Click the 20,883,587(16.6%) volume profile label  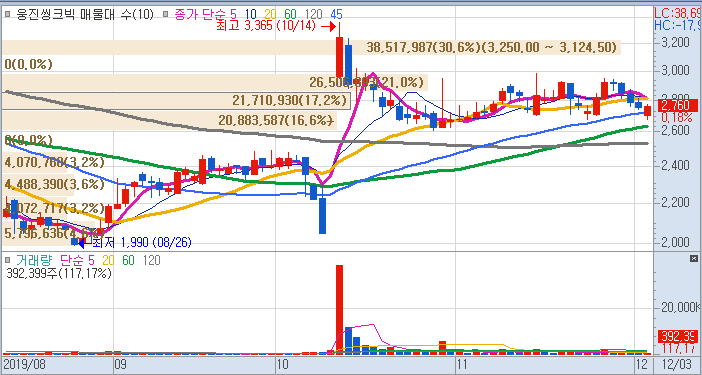[x=276, y=120]
